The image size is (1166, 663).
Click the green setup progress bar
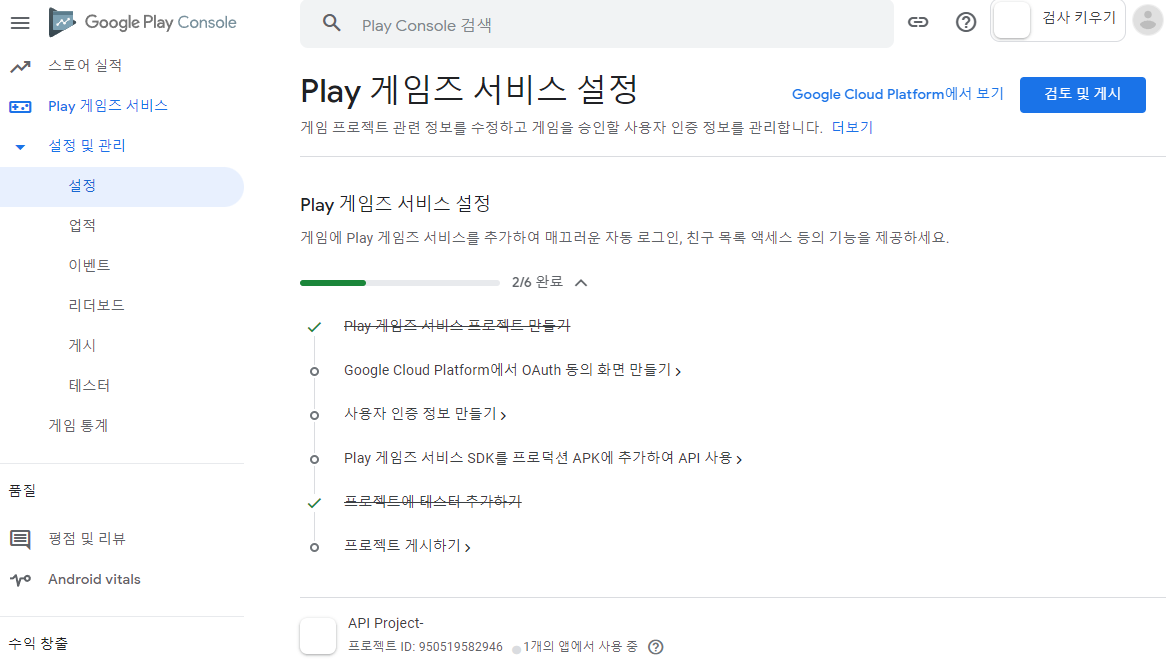point(400,282)
